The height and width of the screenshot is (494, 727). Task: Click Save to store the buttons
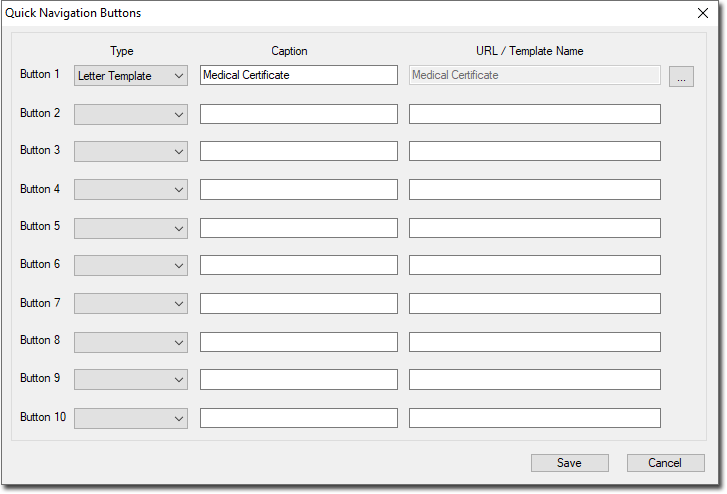[x=569, y=463]
